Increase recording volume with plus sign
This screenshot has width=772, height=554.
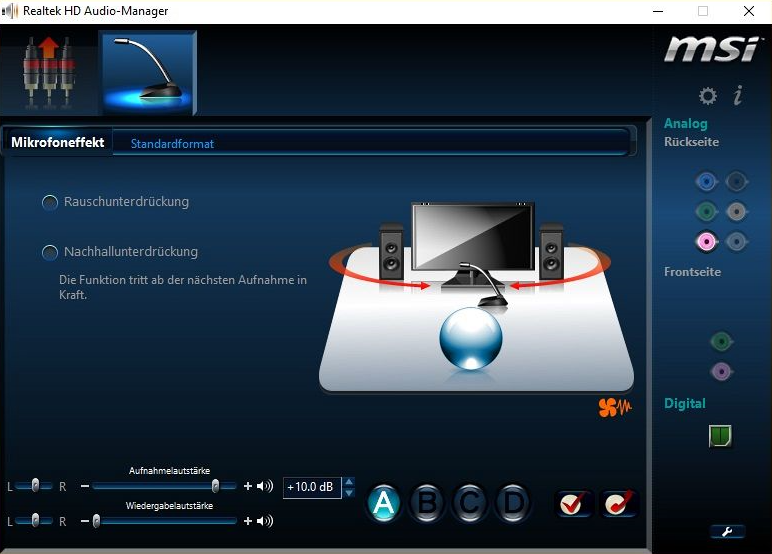(x=248, y=486)
